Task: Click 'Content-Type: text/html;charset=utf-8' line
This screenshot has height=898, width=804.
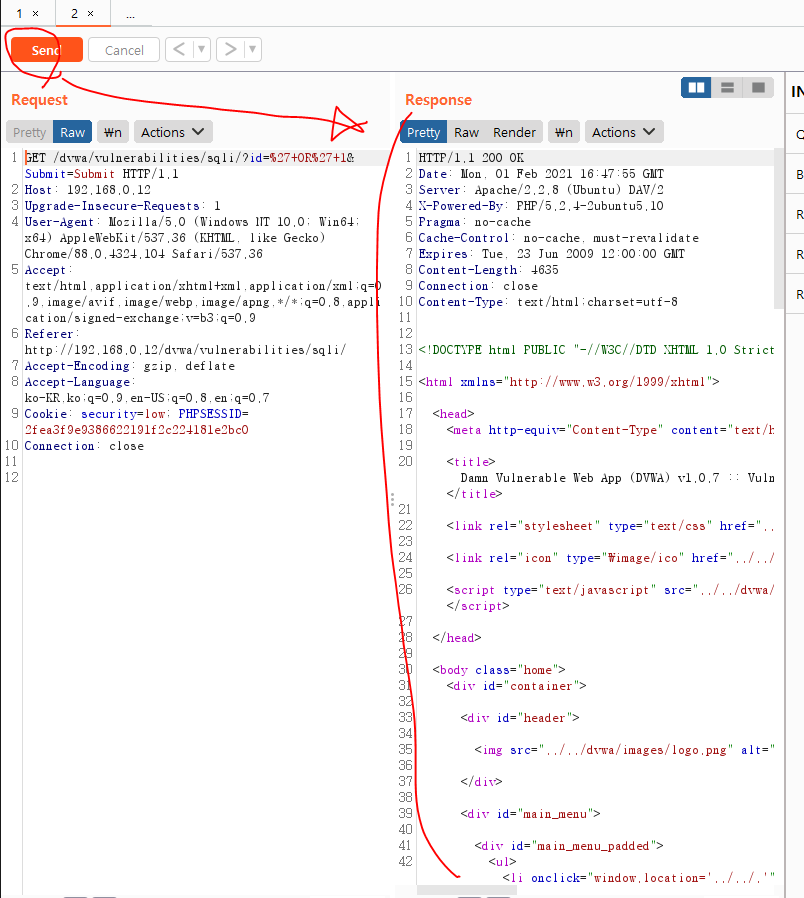Action: [x=548, y=302]
